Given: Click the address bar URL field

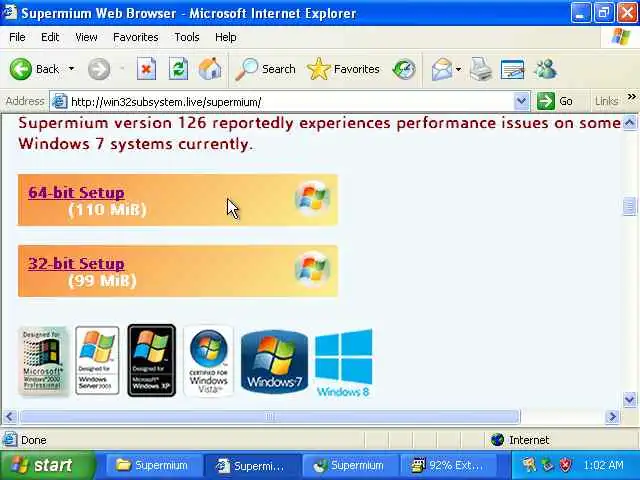Looking at the screenshot, I should [x=290, y=102].
